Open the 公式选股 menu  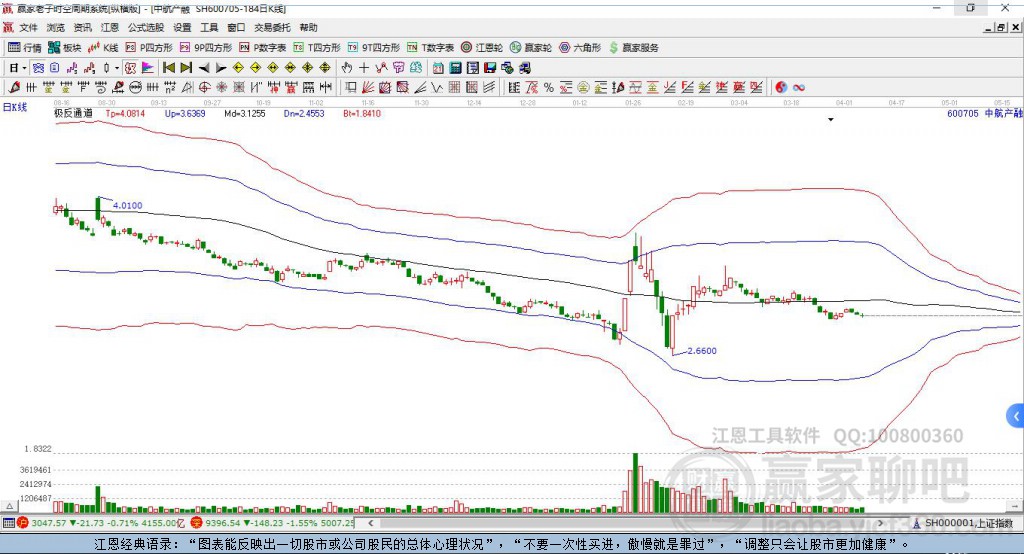pyautogui.click(x=146, y=27)
